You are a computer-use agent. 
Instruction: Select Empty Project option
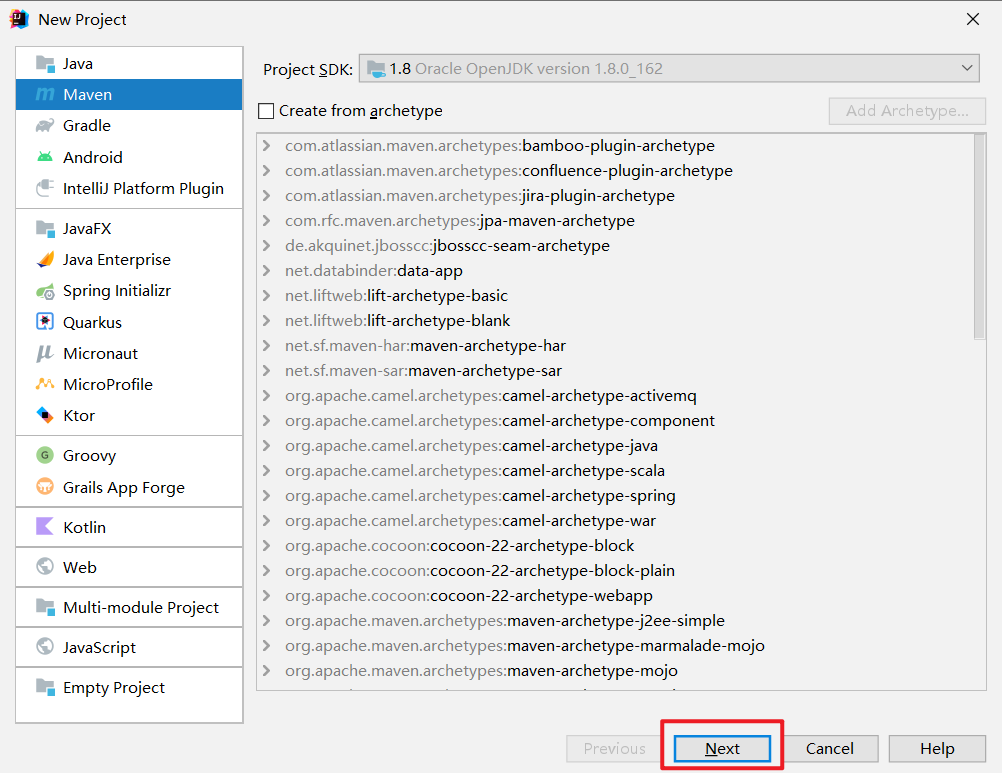pos(129,687)
